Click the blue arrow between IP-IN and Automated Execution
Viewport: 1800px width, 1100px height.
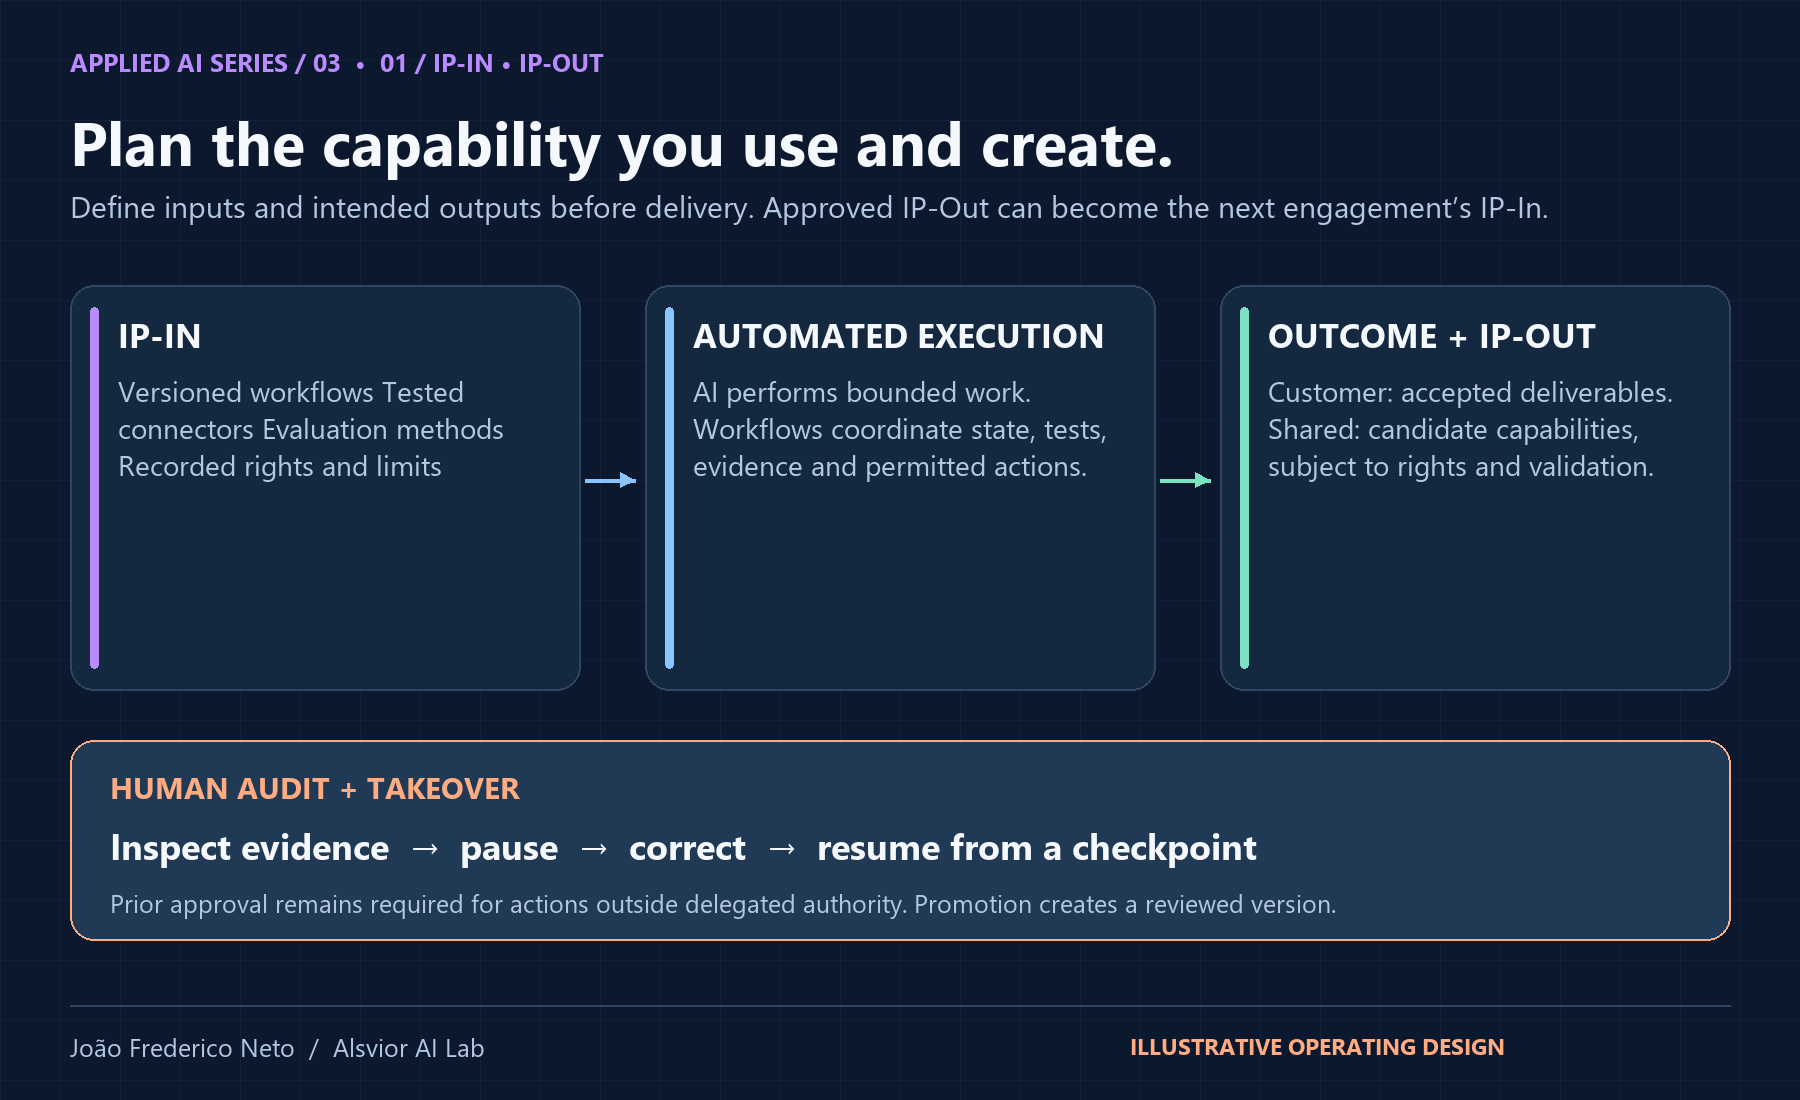tap(611, 480)
